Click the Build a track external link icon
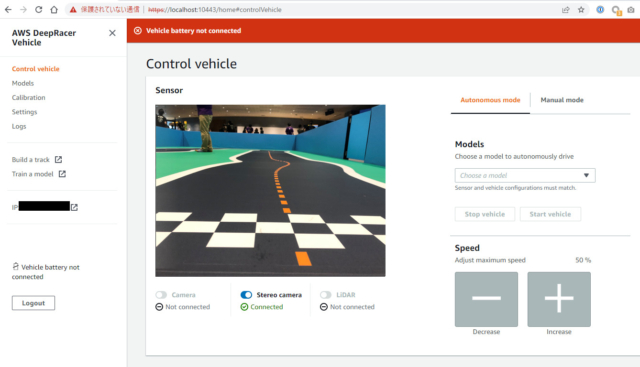640x367 pixels. pyautogui.click(x=58, y=159)
